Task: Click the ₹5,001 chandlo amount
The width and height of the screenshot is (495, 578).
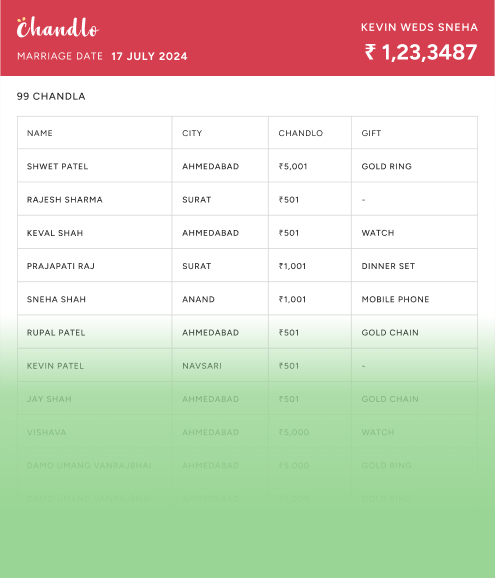Action: pyautogui.click(x=293, y=166)
